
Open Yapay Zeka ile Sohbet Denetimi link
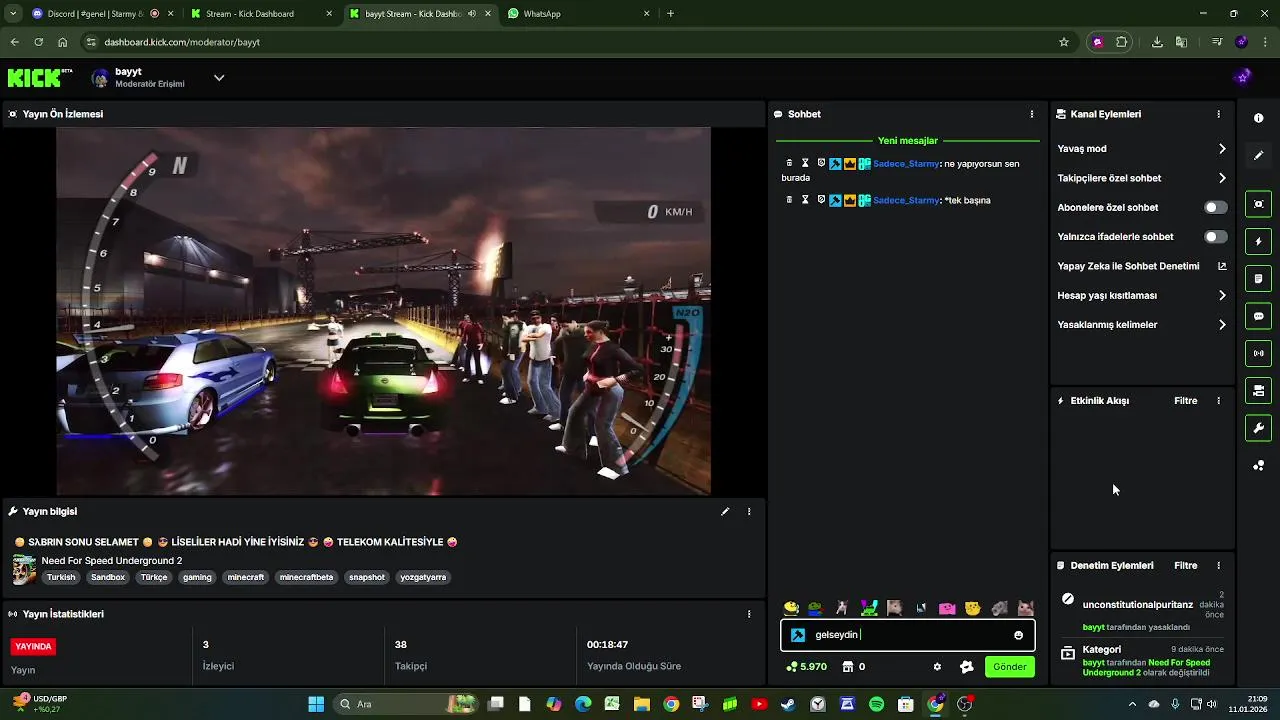(x=1142, y=266)
